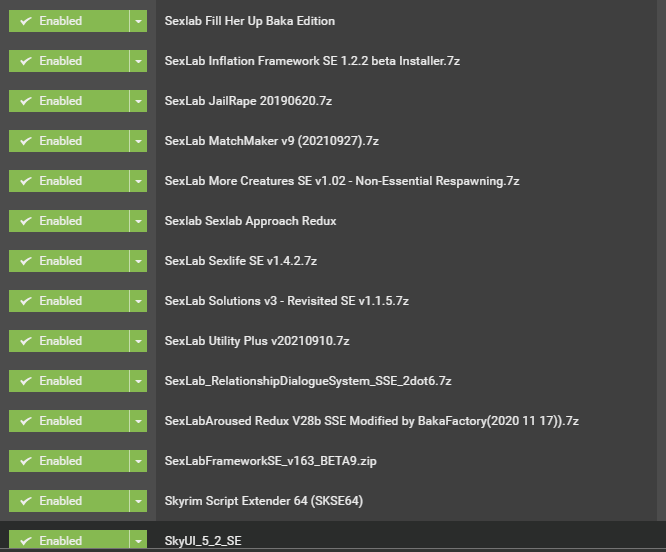Expand dropdown arrow for SexLab MatchMaker v9
Image resolution: width=666 pixels, height=552 pixels.
pos(138,141)
